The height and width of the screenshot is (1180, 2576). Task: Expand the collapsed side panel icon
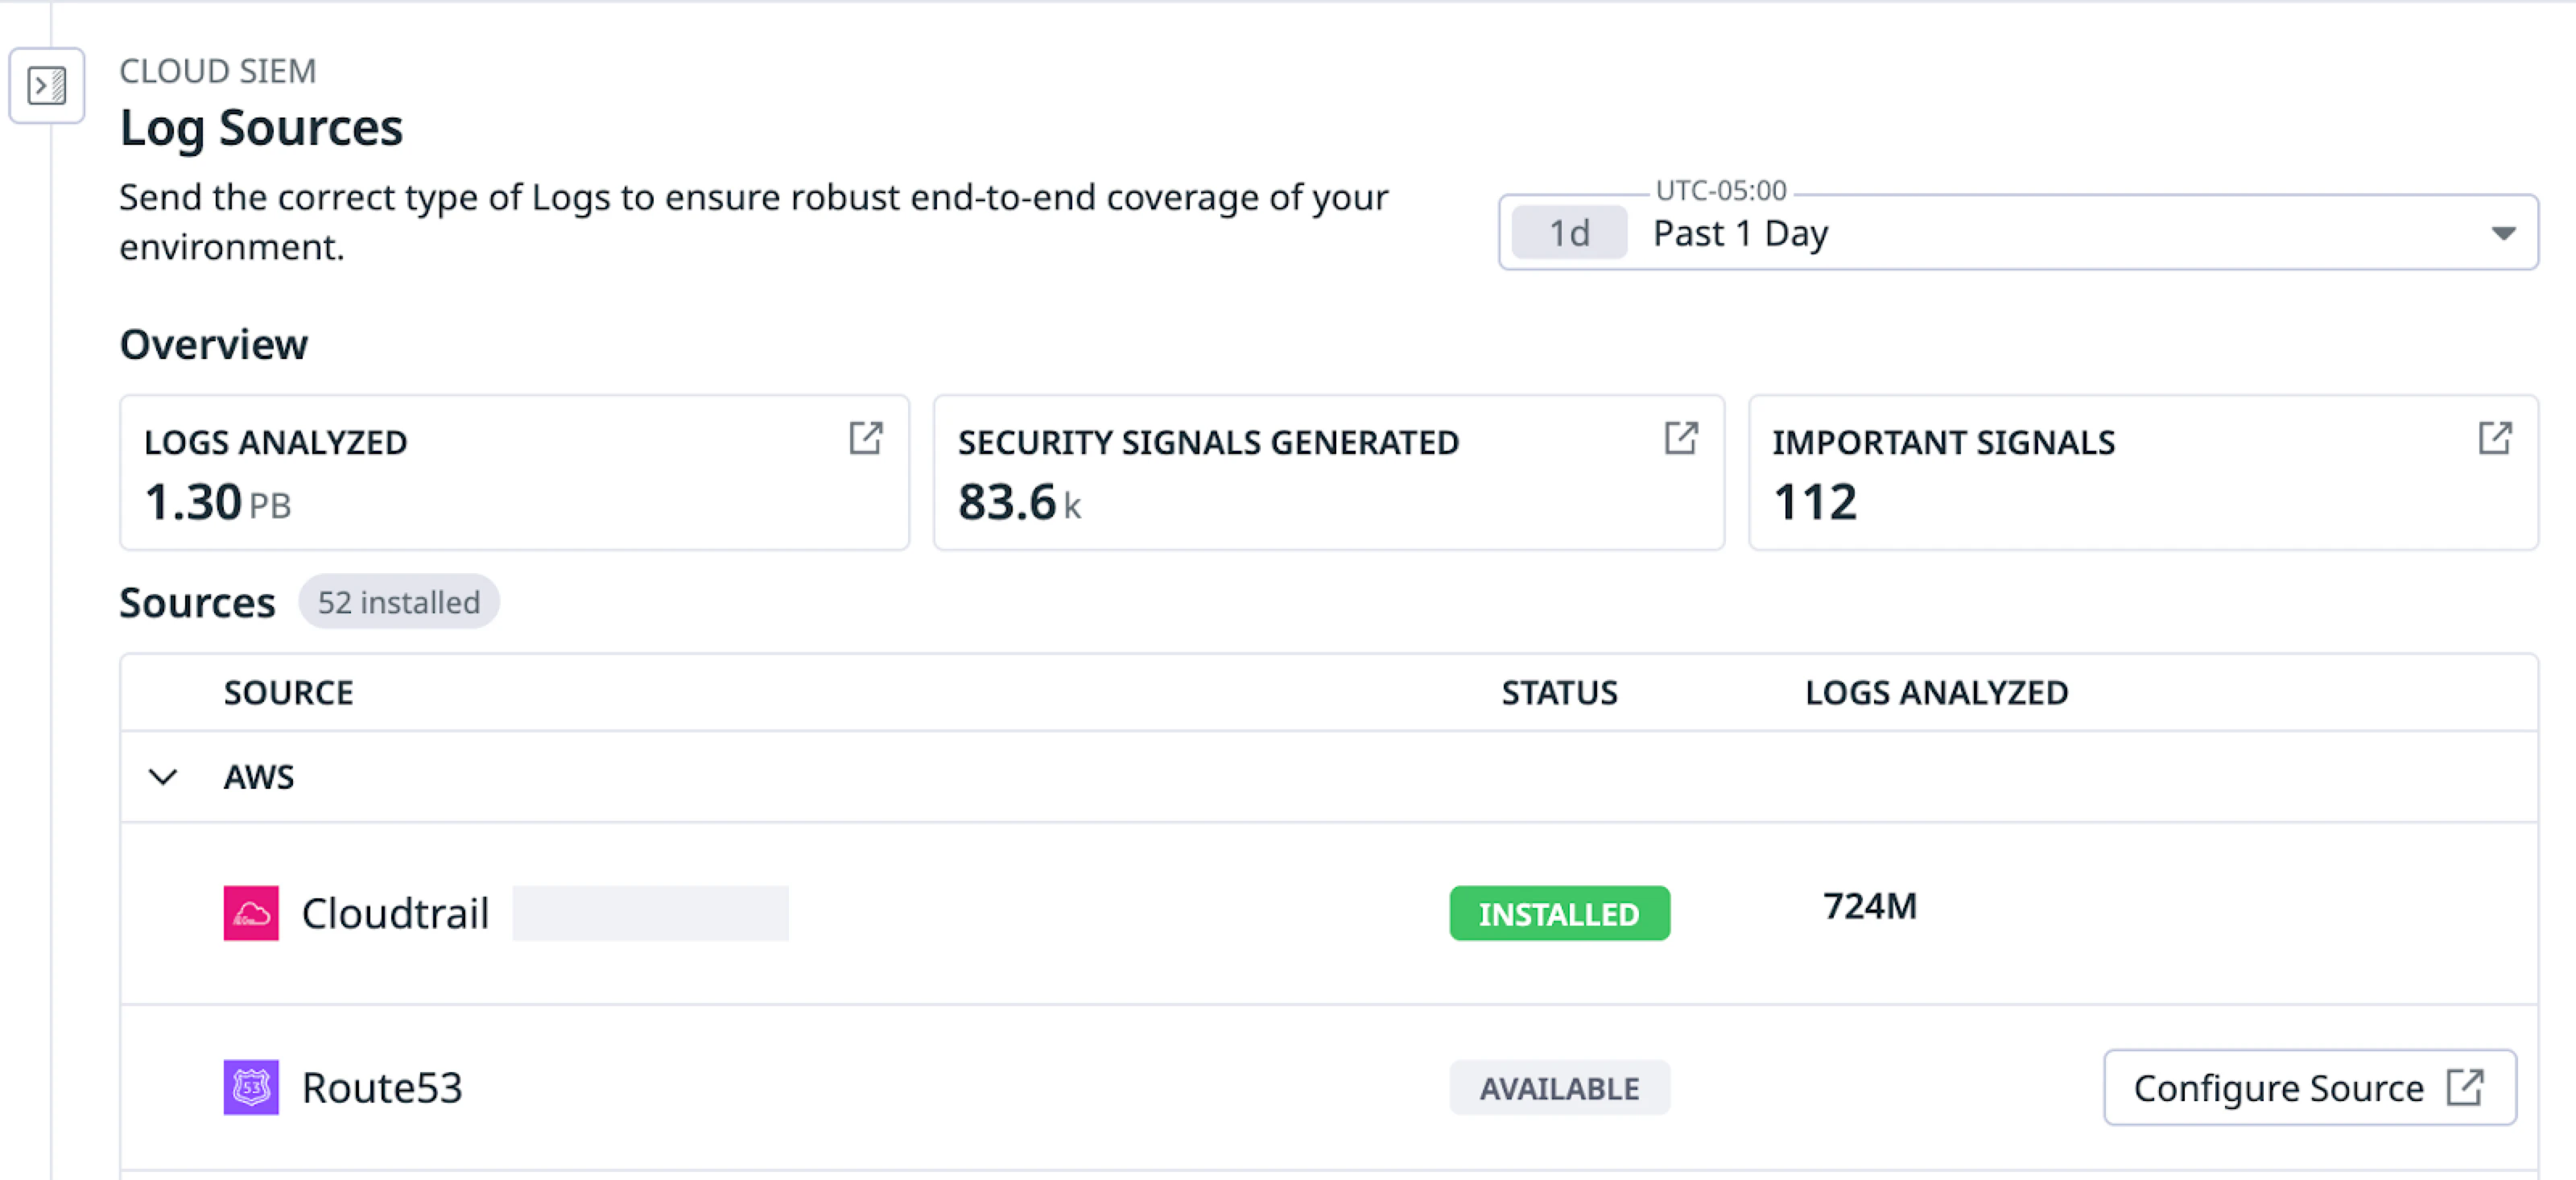point(46,86)
